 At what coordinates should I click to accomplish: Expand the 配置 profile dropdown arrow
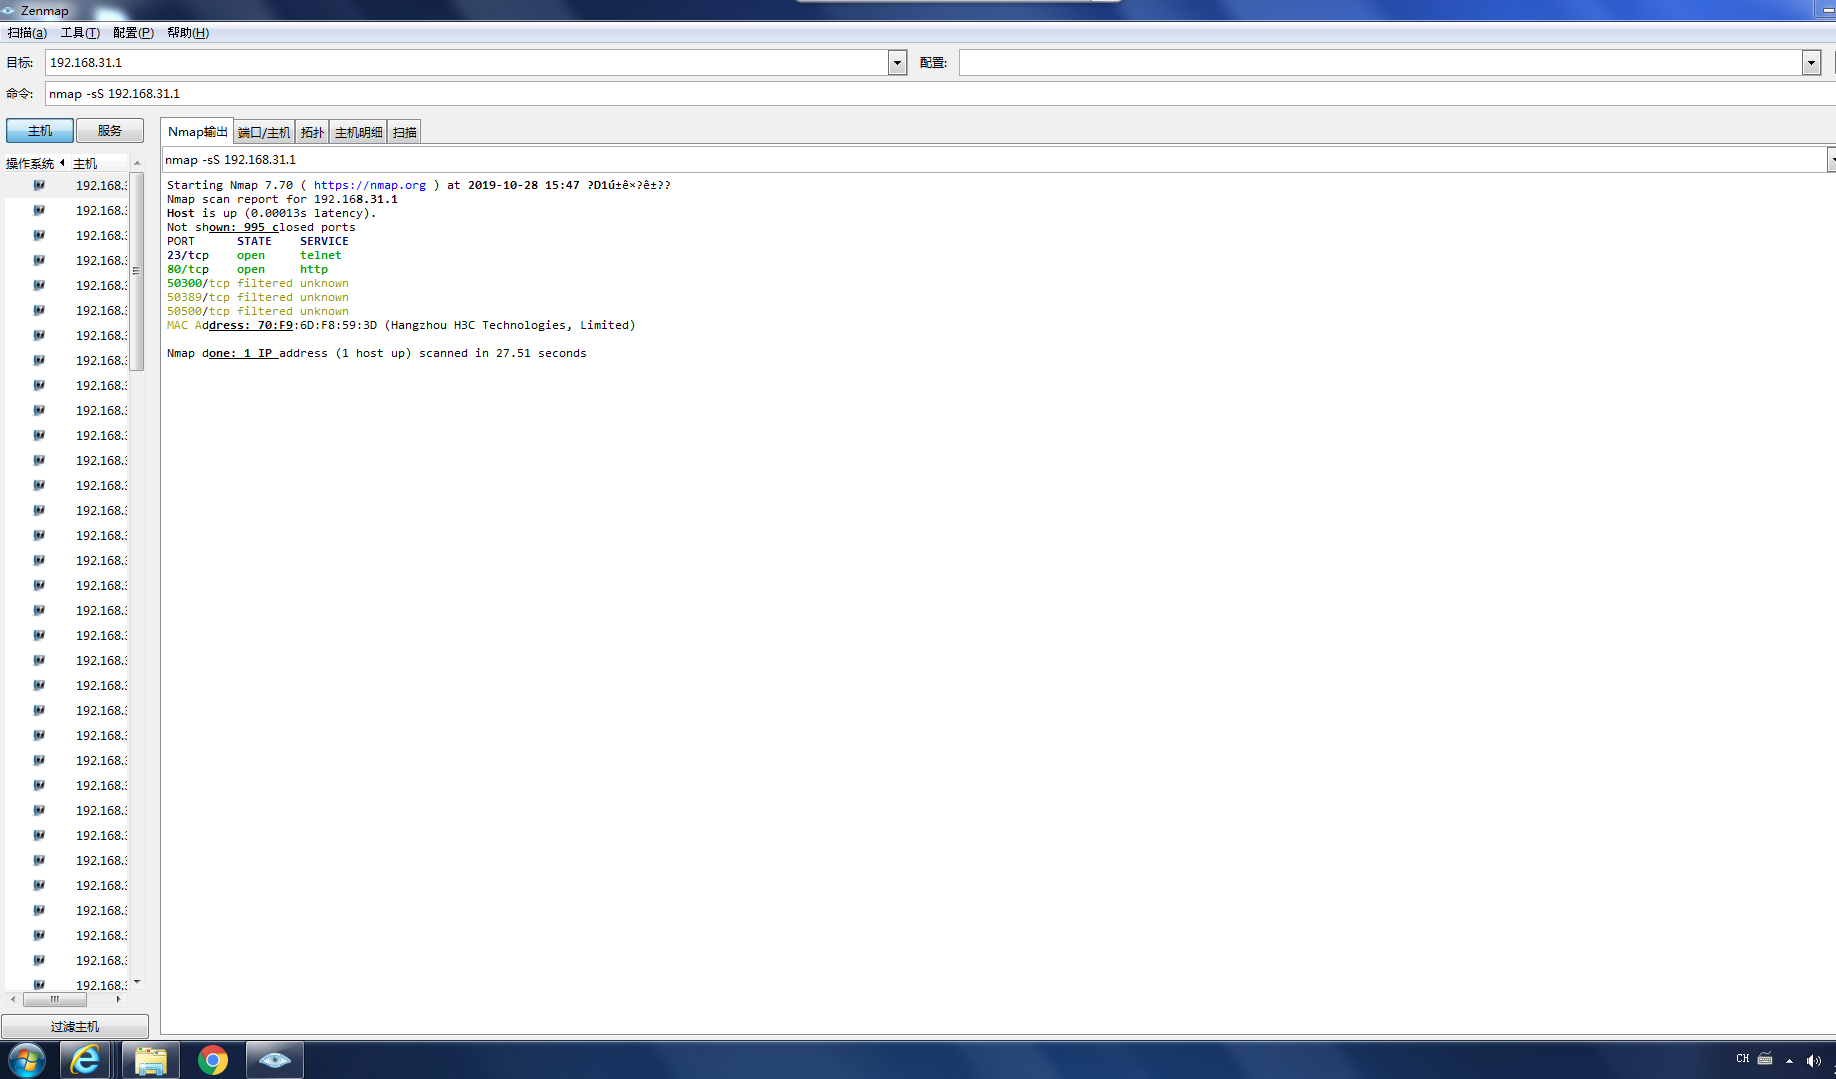(1811, 63)
